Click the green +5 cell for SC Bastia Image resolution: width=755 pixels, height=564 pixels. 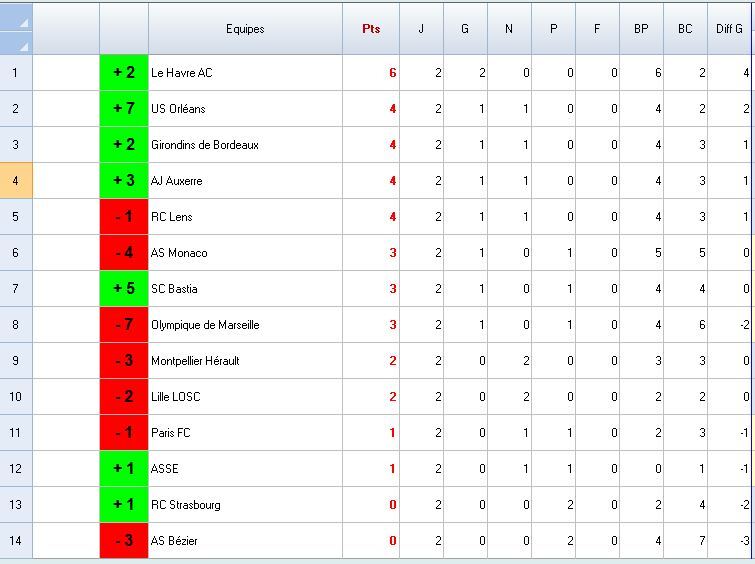[124, 289]
